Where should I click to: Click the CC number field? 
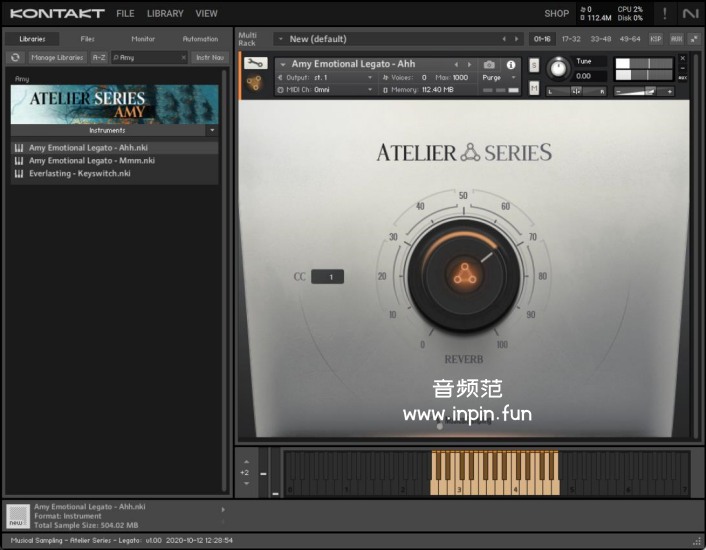(x=327, y=277)
